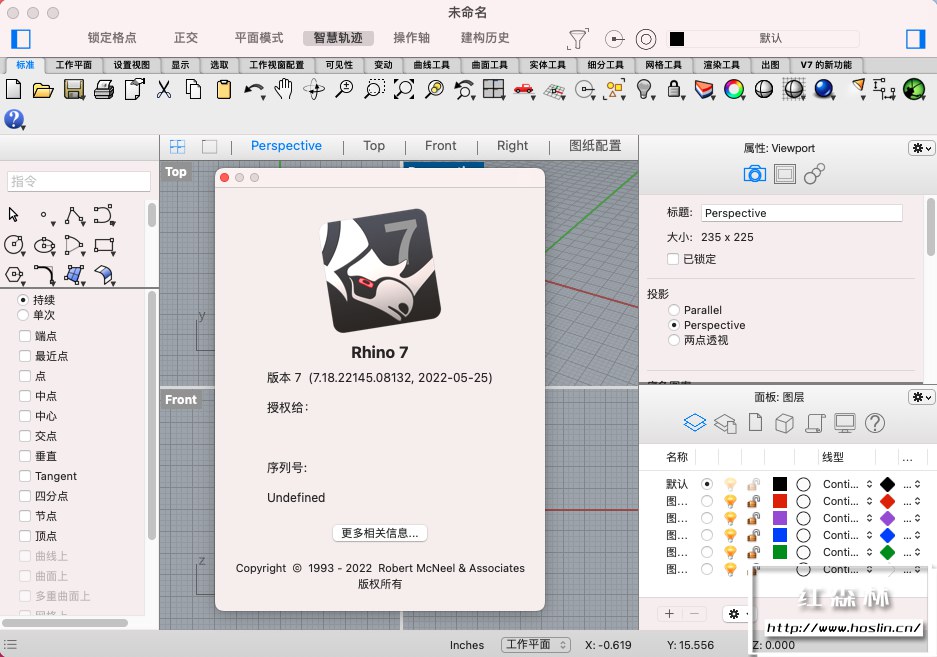937x657 pixels.
Task: Click 更多相关信息... button in About dialog
Action: click(379, 533)
